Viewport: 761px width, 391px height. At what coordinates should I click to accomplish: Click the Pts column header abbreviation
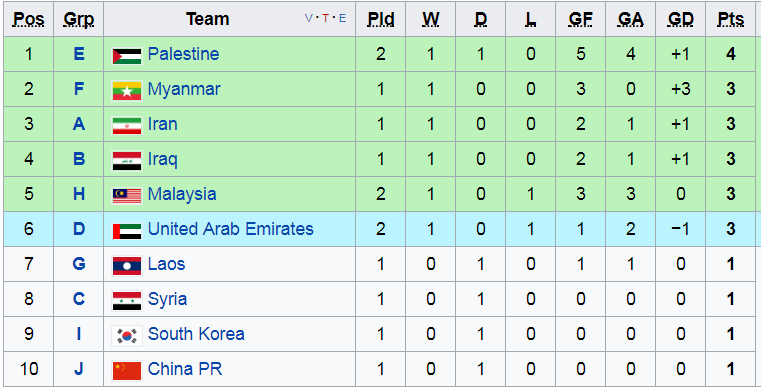point(730,19)
